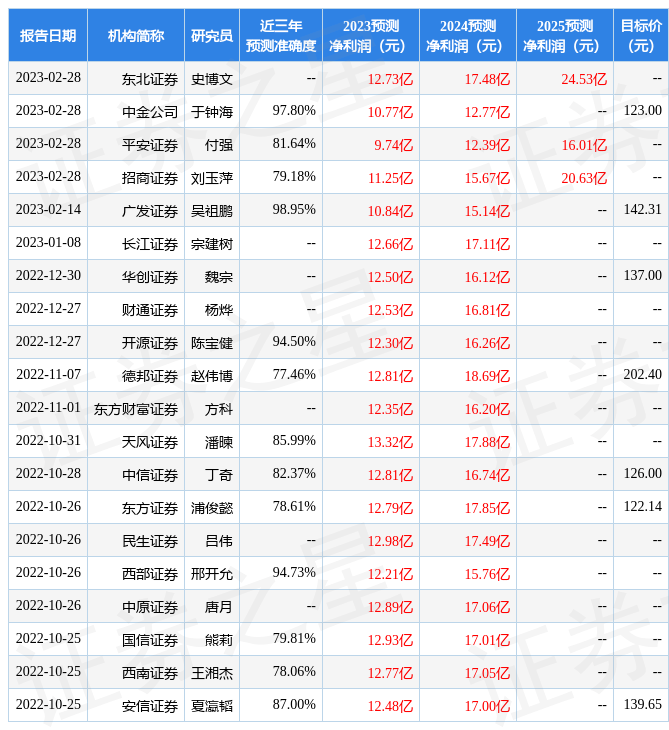669x730 pixels.
Task: Click the date 2022-12-30
Action: coord(48,276)
